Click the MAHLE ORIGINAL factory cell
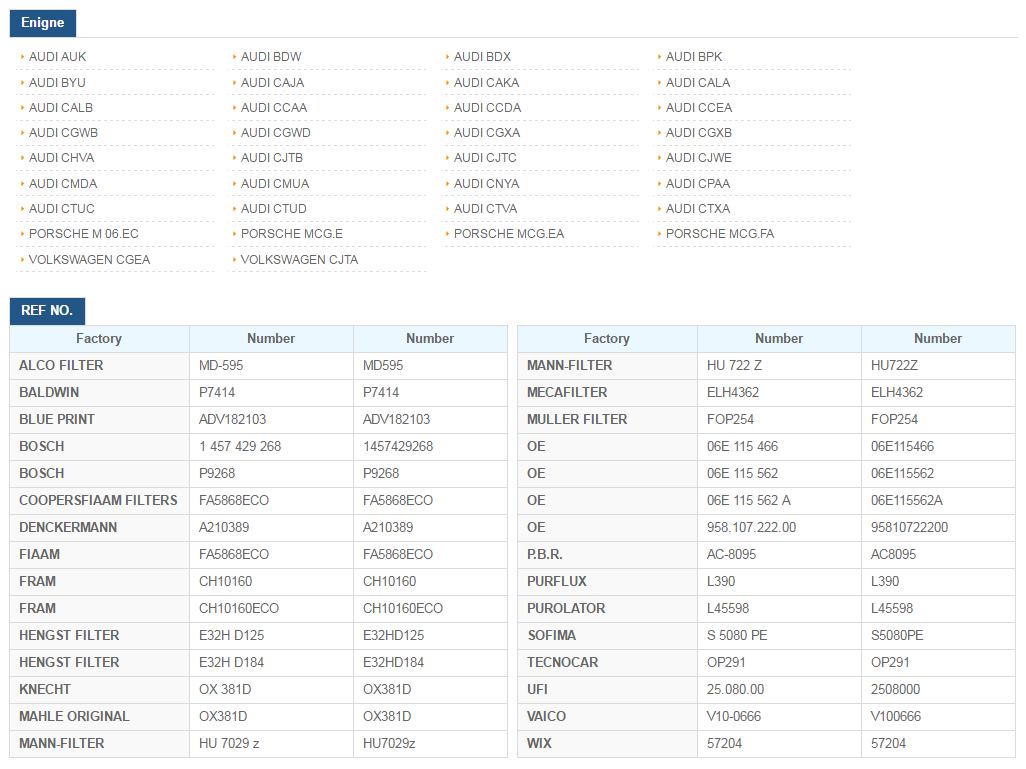The width and height of the screenshot is (1026, 769). click(x=99, y=717)
